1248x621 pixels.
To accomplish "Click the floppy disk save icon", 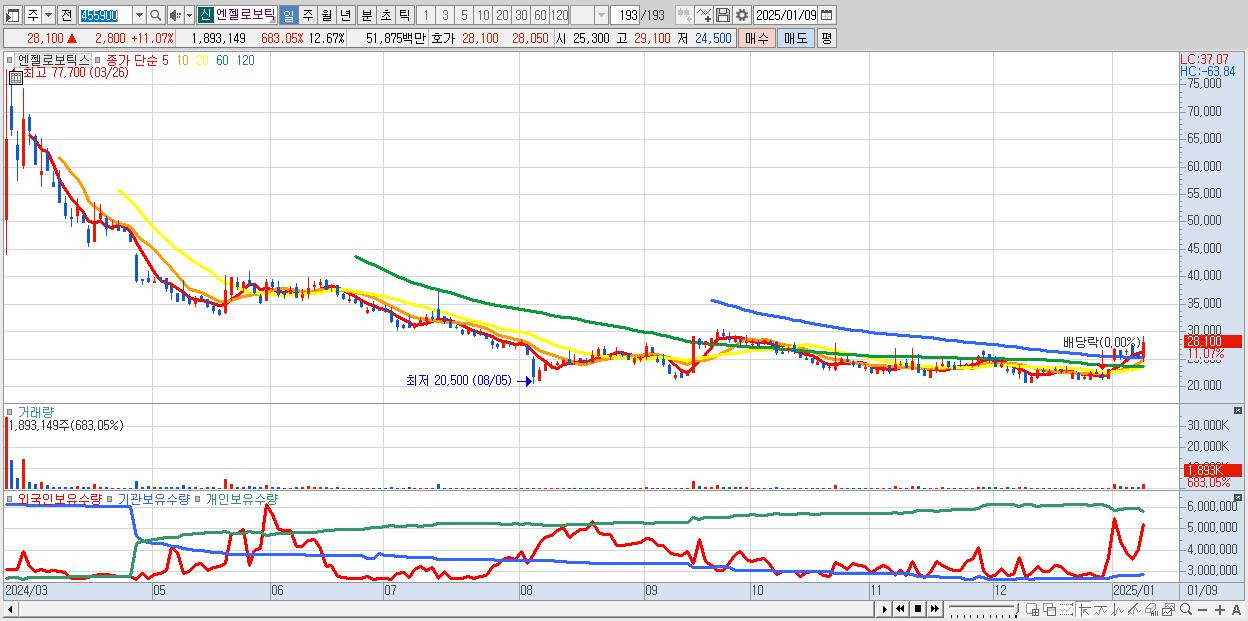I will 722,15.
